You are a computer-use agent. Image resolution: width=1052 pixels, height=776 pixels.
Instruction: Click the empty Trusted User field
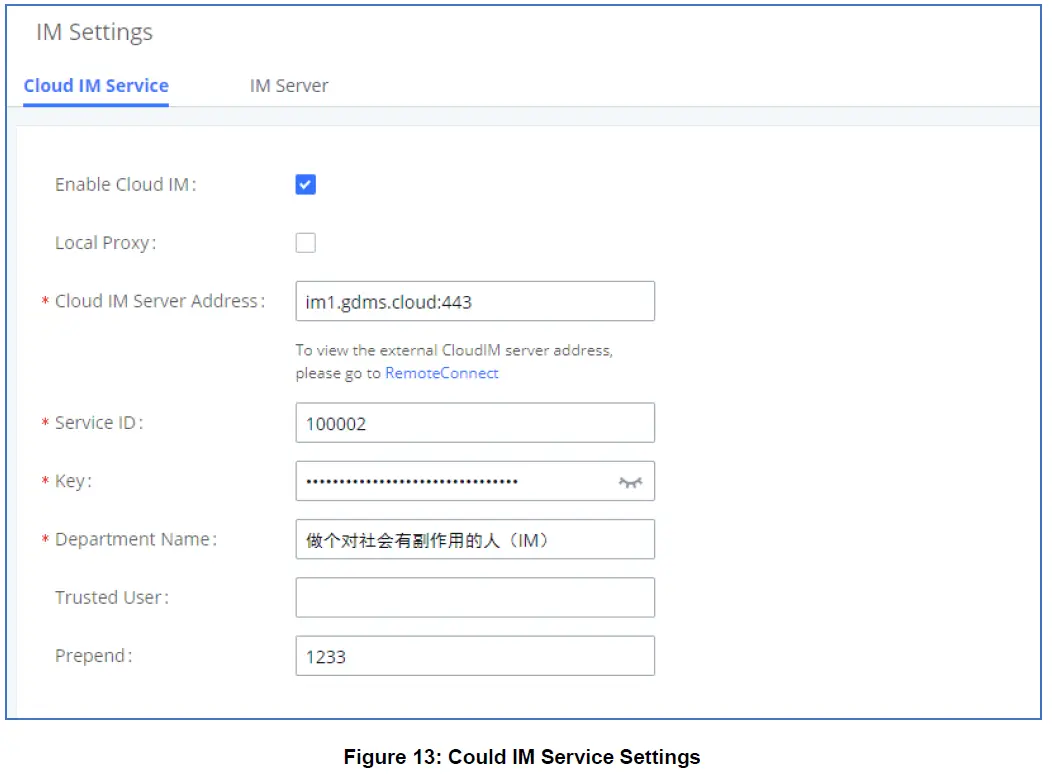[475, 598]
